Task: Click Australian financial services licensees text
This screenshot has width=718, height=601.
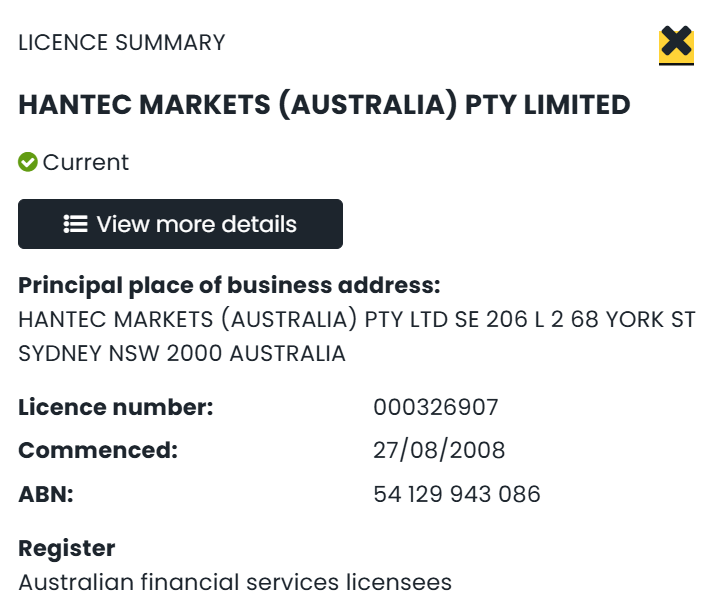Action: click(235, 581)
